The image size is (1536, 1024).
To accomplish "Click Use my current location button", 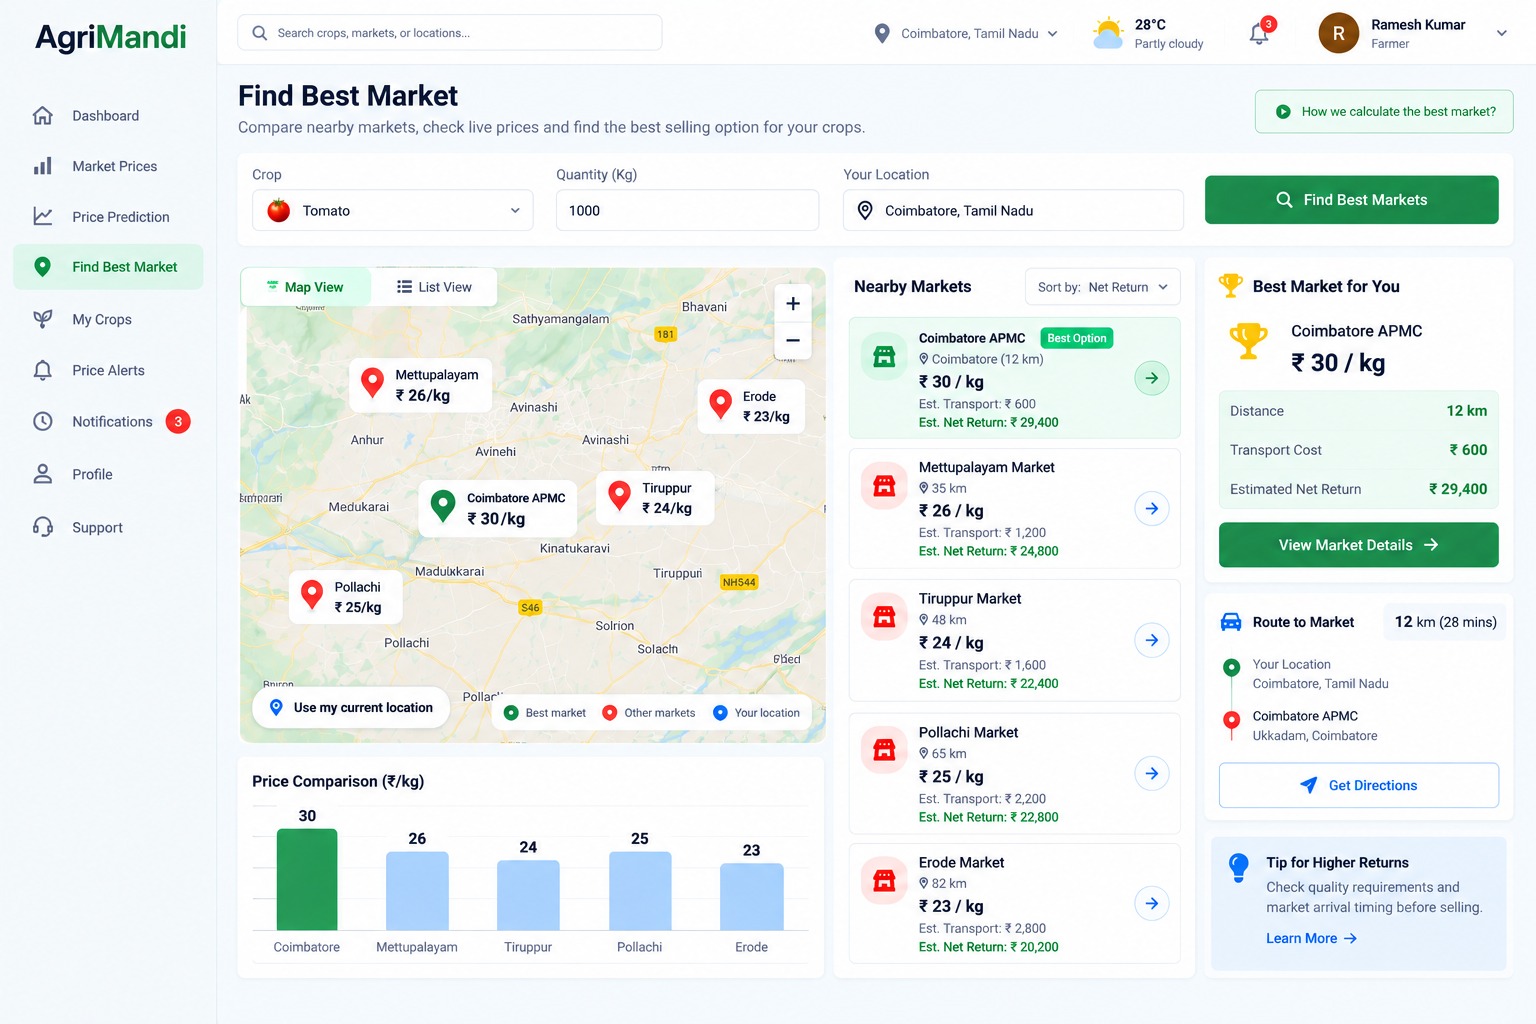I will [x=351, y=707].
